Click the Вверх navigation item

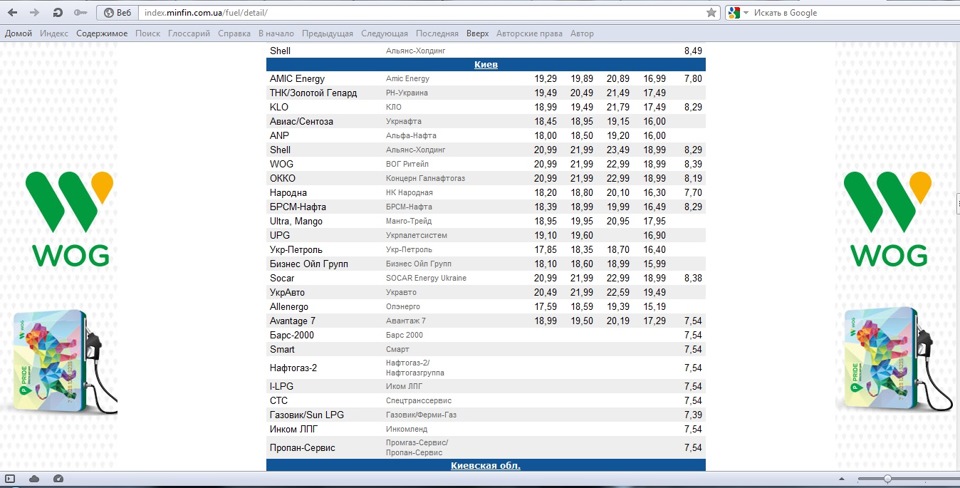pos(478,34)
